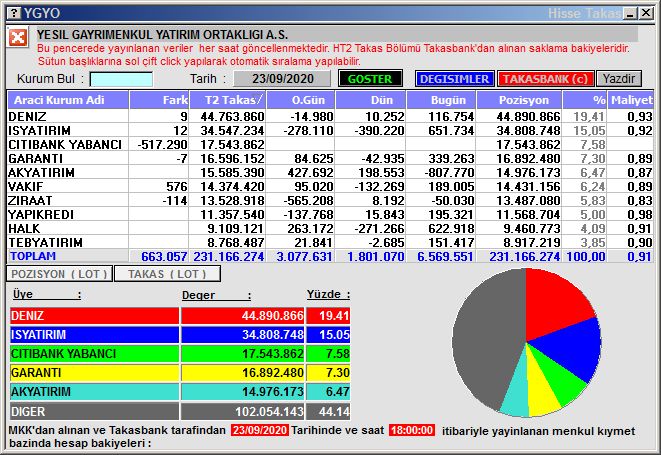Screen dimensions: 661x455
Task: Click the T2 Takas value 44.763.860
Action: pos(232,116)
